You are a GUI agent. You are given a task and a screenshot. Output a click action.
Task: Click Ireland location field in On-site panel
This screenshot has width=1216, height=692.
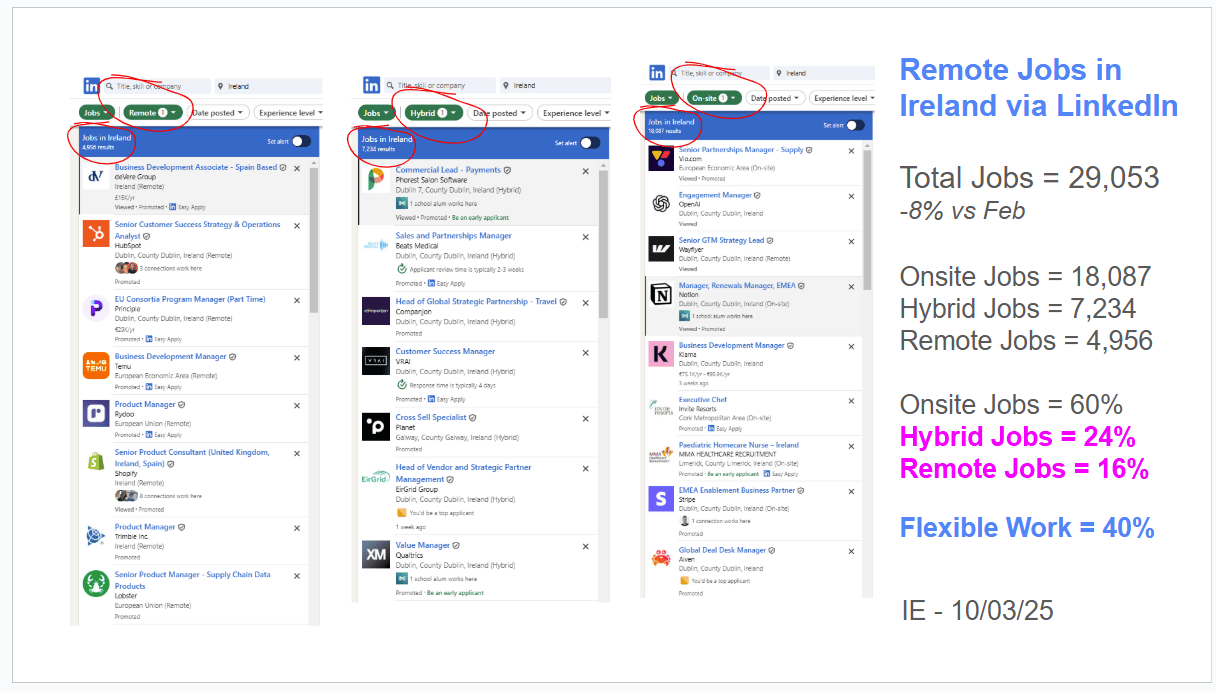(822, 73)
